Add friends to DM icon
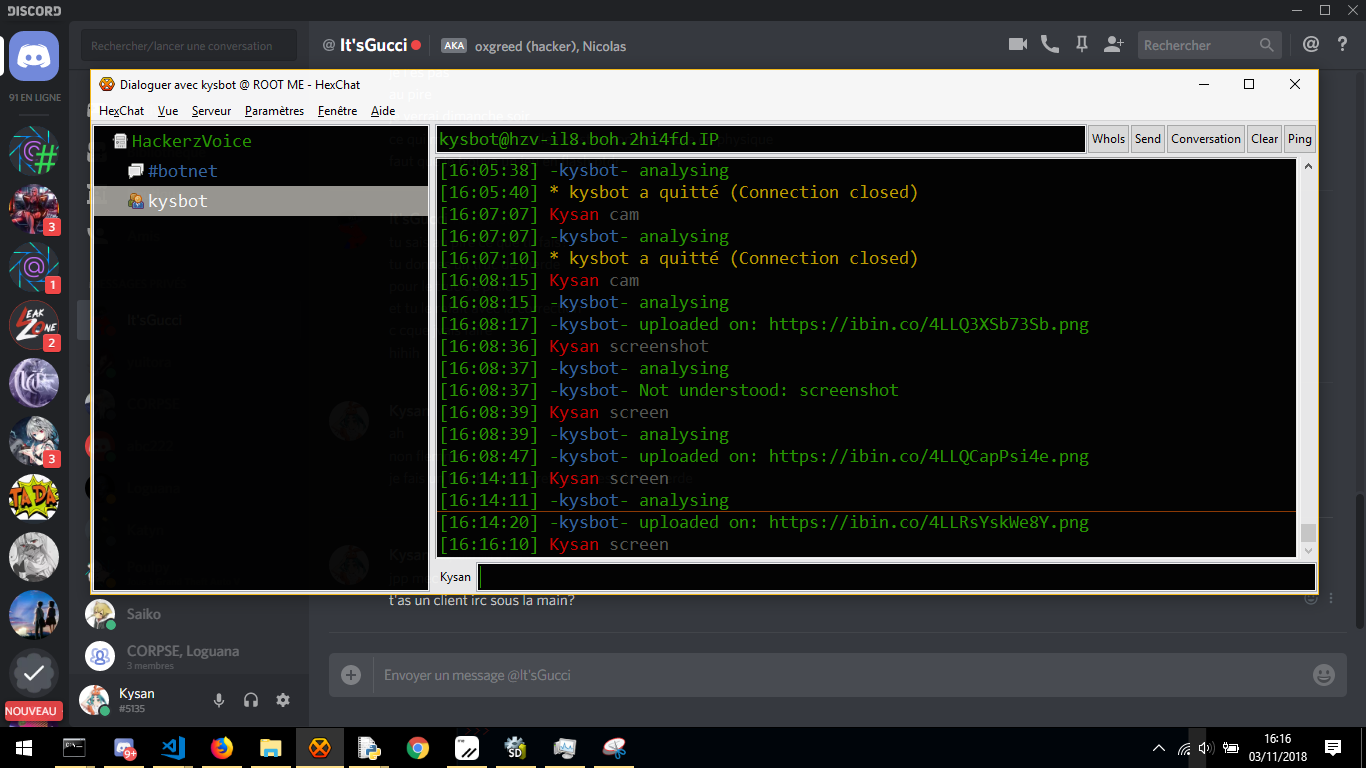The width and height of the screenshot is (1366, 768). (1113, 44)
